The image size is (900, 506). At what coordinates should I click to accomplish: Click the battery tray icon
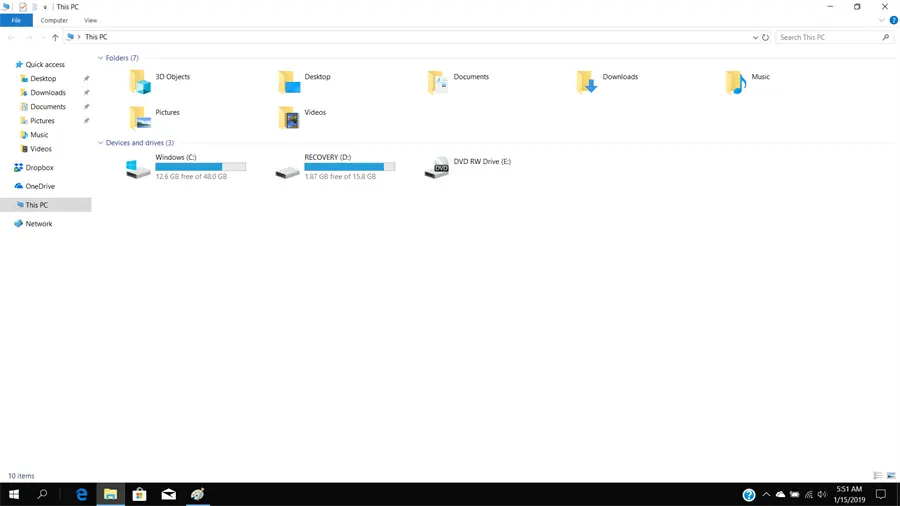[x=794, y=494]
